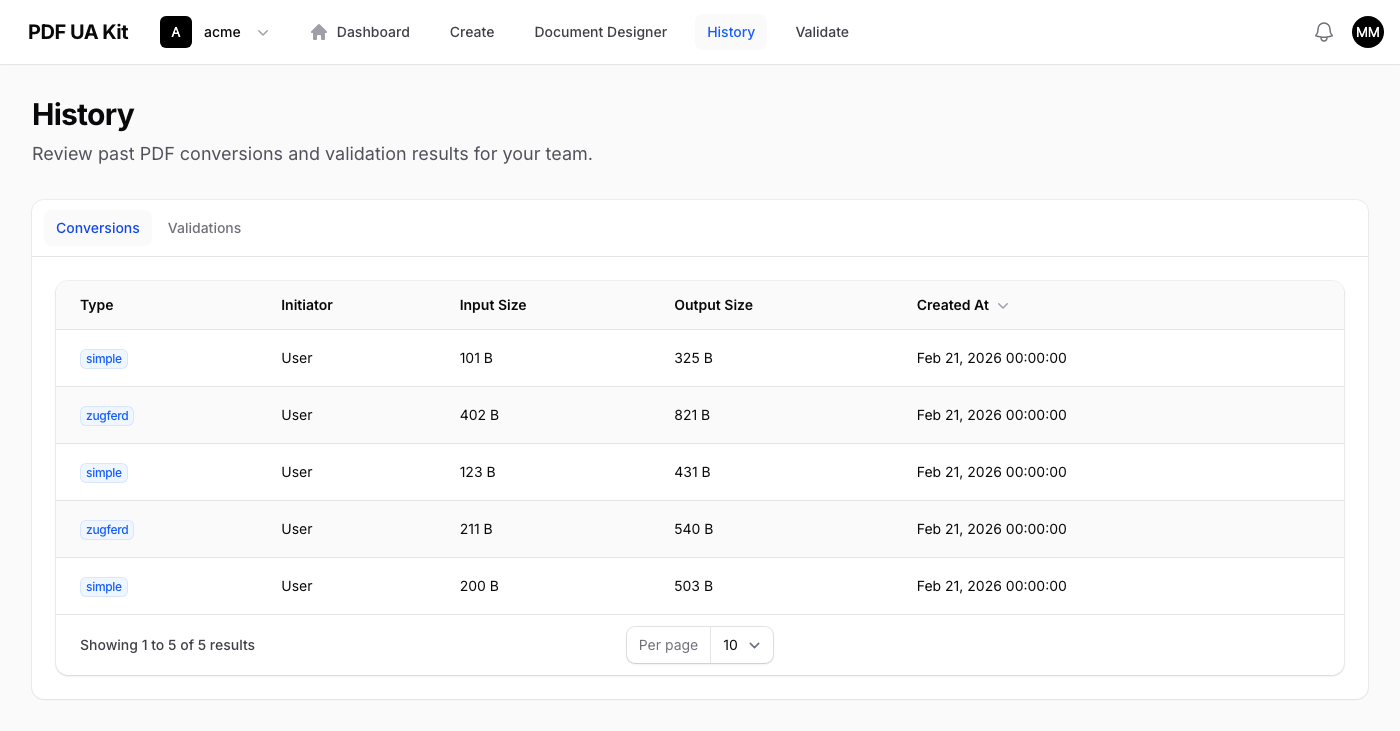The image size is (1400, 731).
Task: Click the second zugferd type badge
Action: (x=106, y=529)
